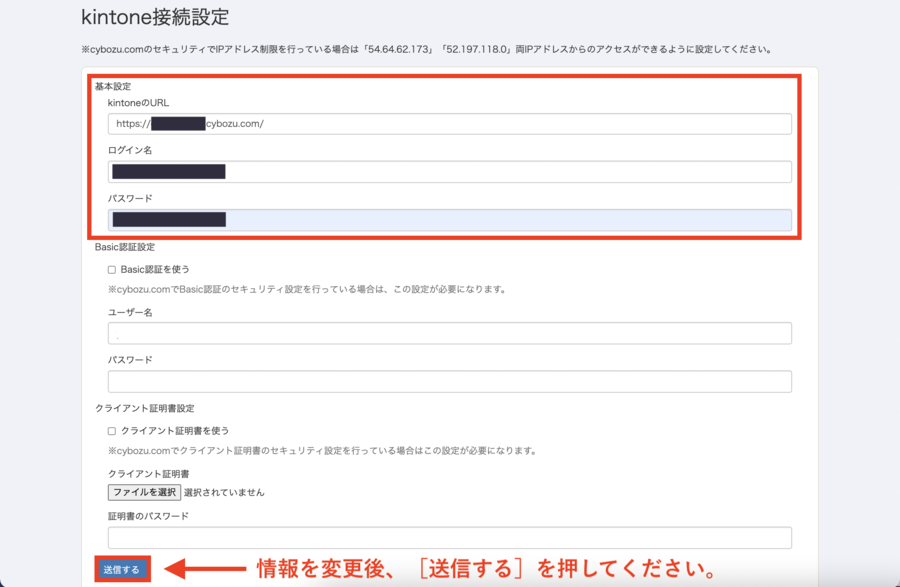Click the ログイン名 field label
Viewport: 900px width, 587px height.
point(130,150)
